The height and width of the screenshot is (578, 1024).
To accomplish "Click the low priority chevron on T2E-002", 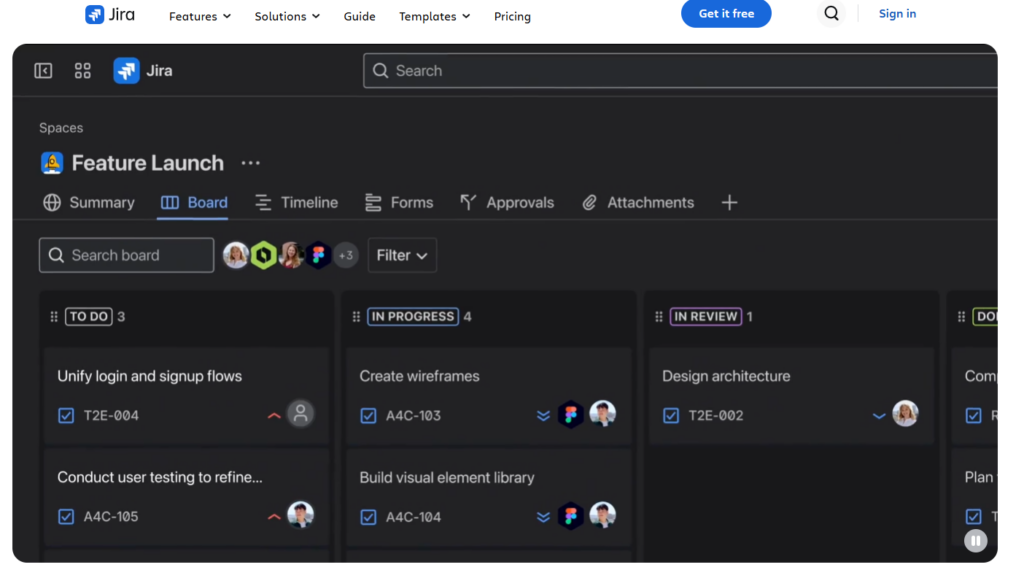I will (879, 415).
